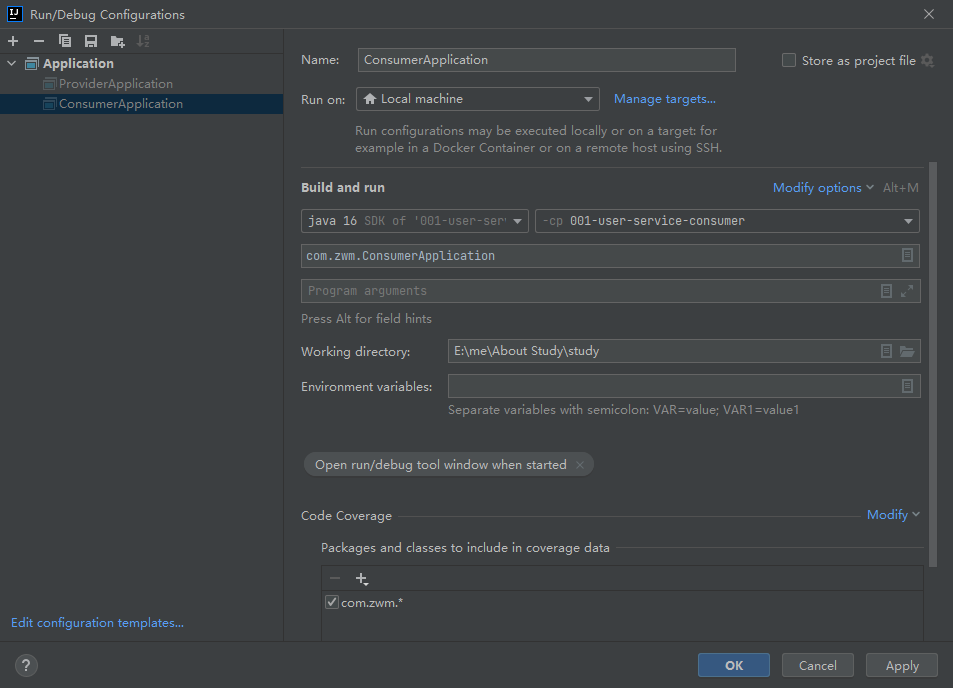Collapse the Application tree node

pos(10,63)
